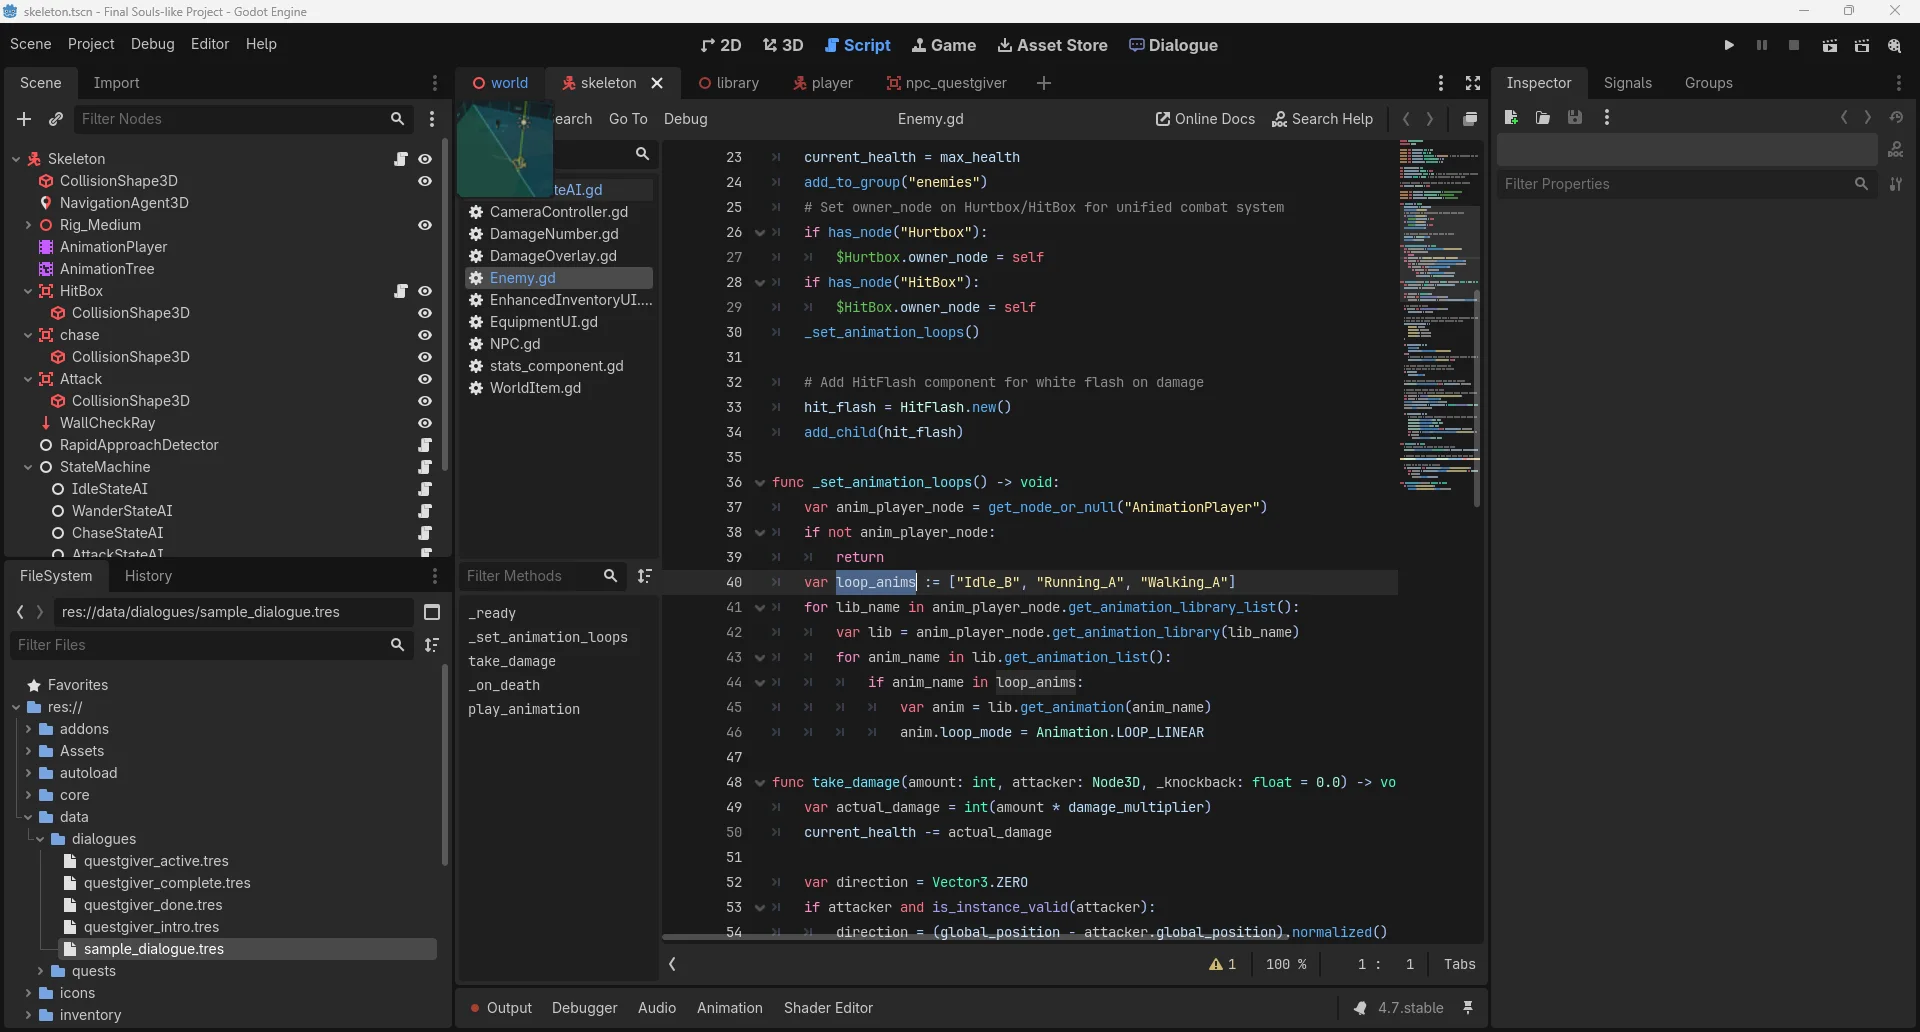Create new resource in Inspector

pyautogui.click(x=1511, y=118)
